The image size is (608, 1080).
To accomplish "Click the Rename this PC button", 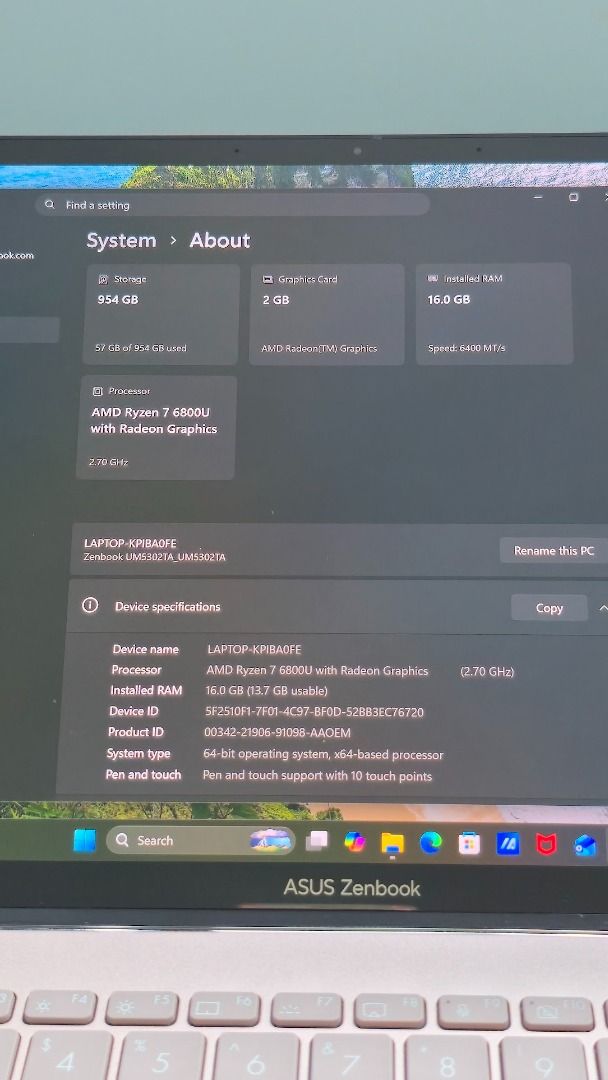I will pyautogui.click(x=554, y=550).
